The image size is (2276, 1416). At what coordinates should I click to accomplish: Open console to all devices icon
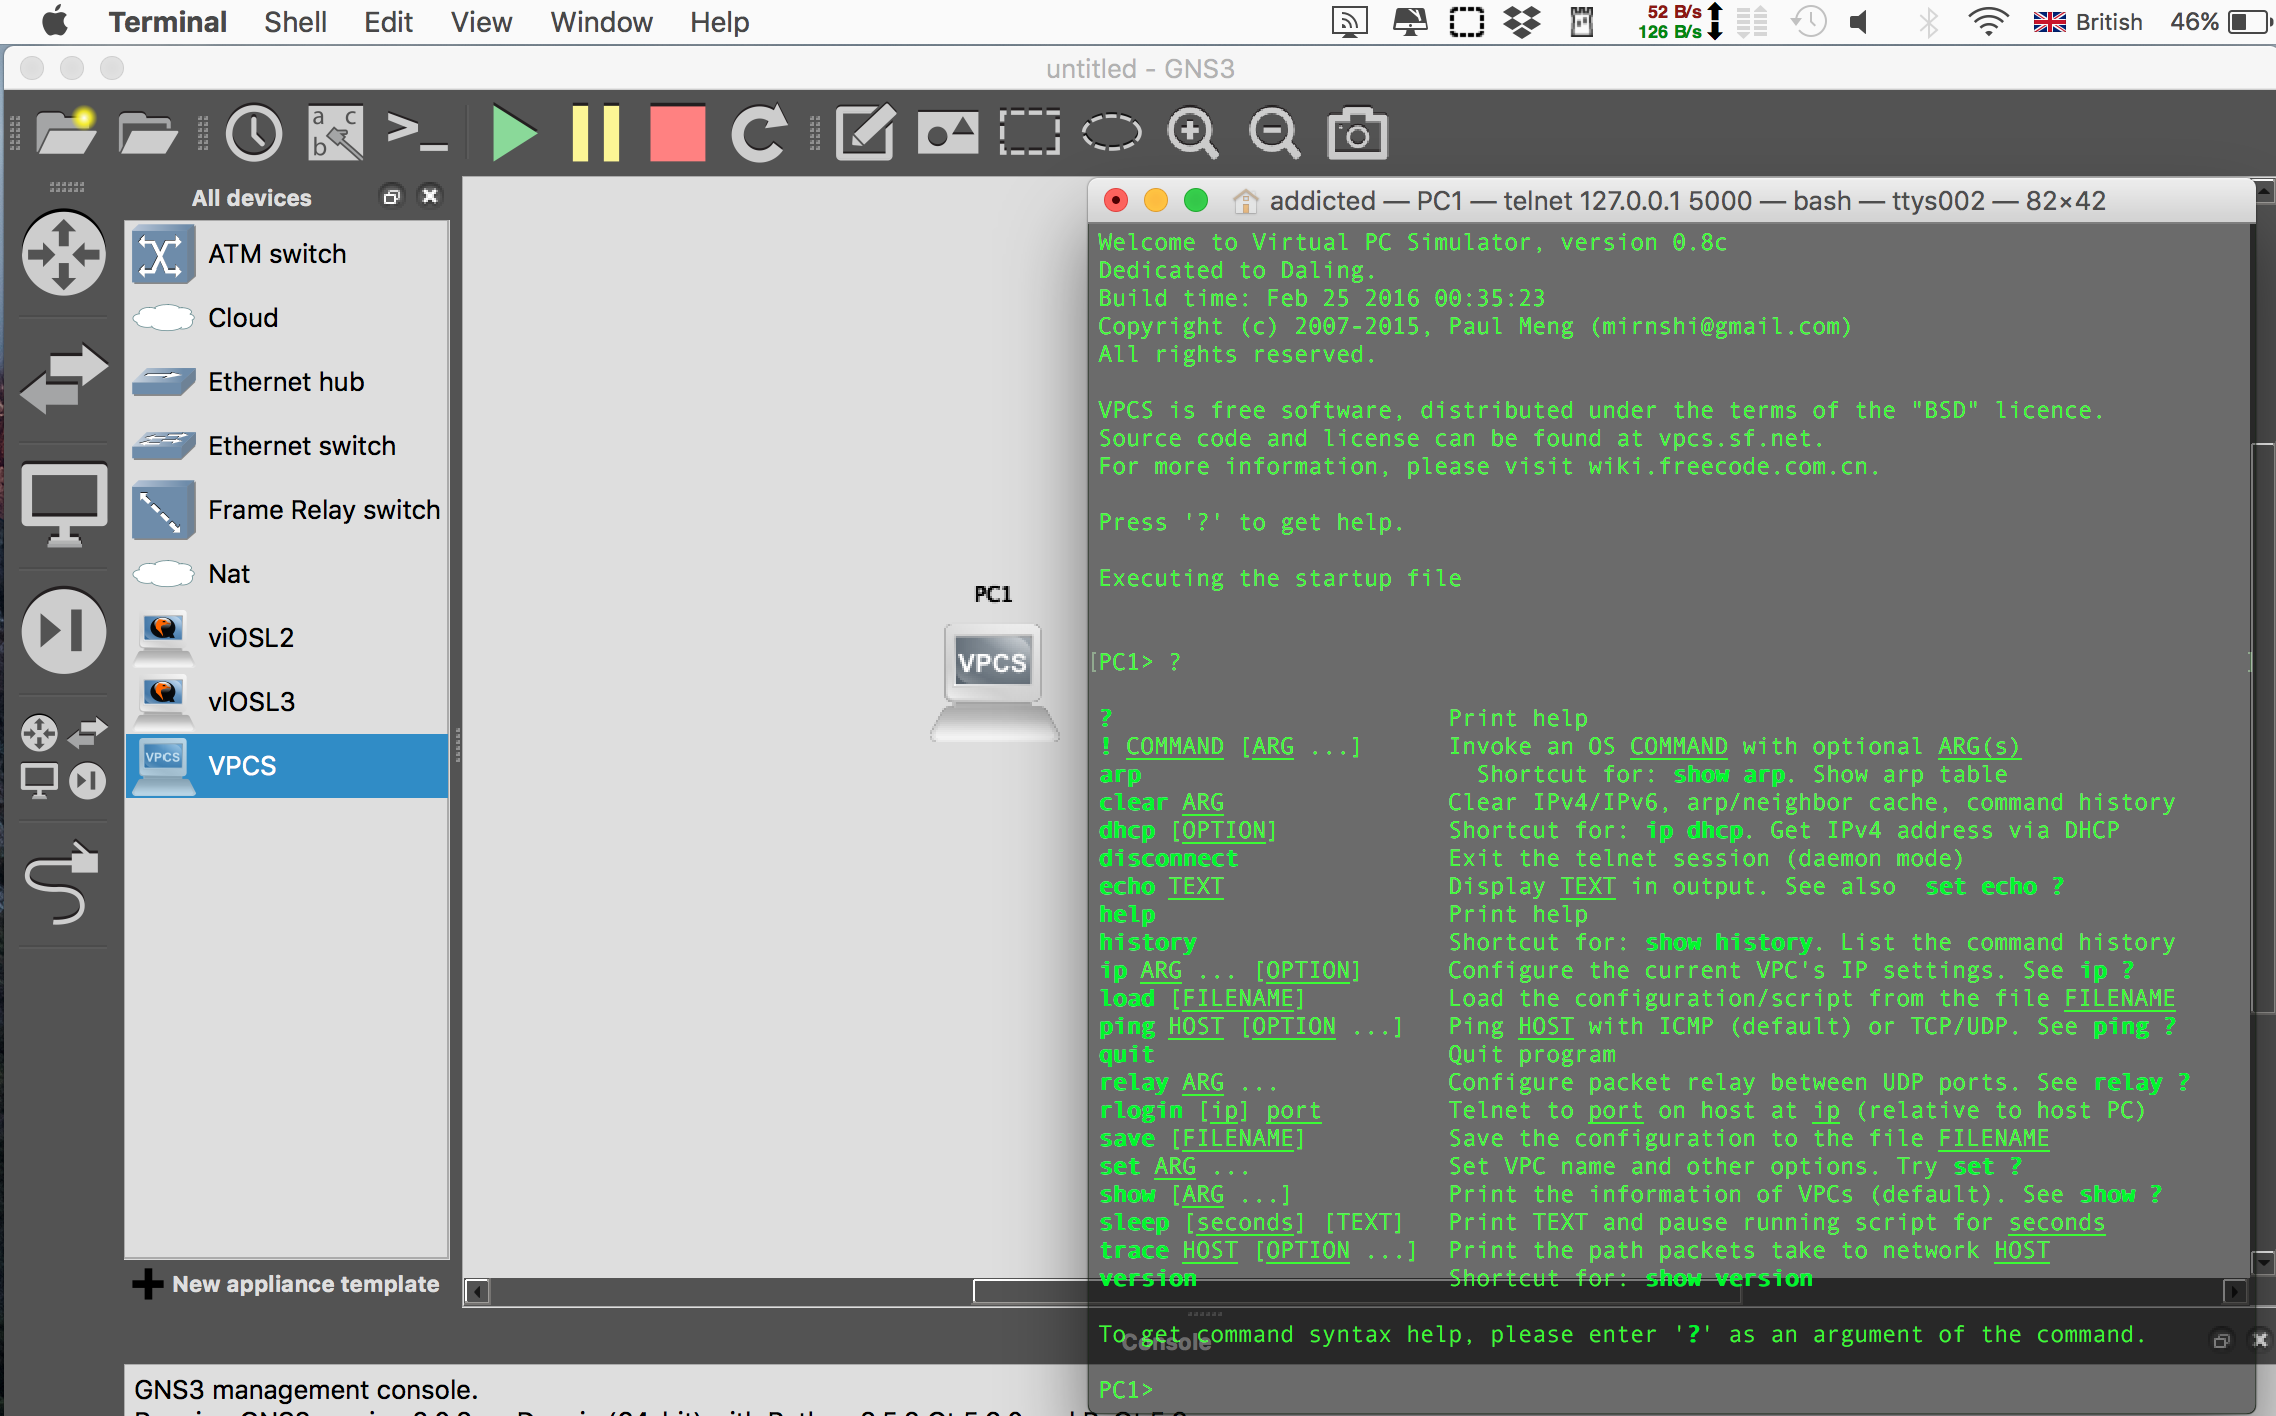coord(416,133)
